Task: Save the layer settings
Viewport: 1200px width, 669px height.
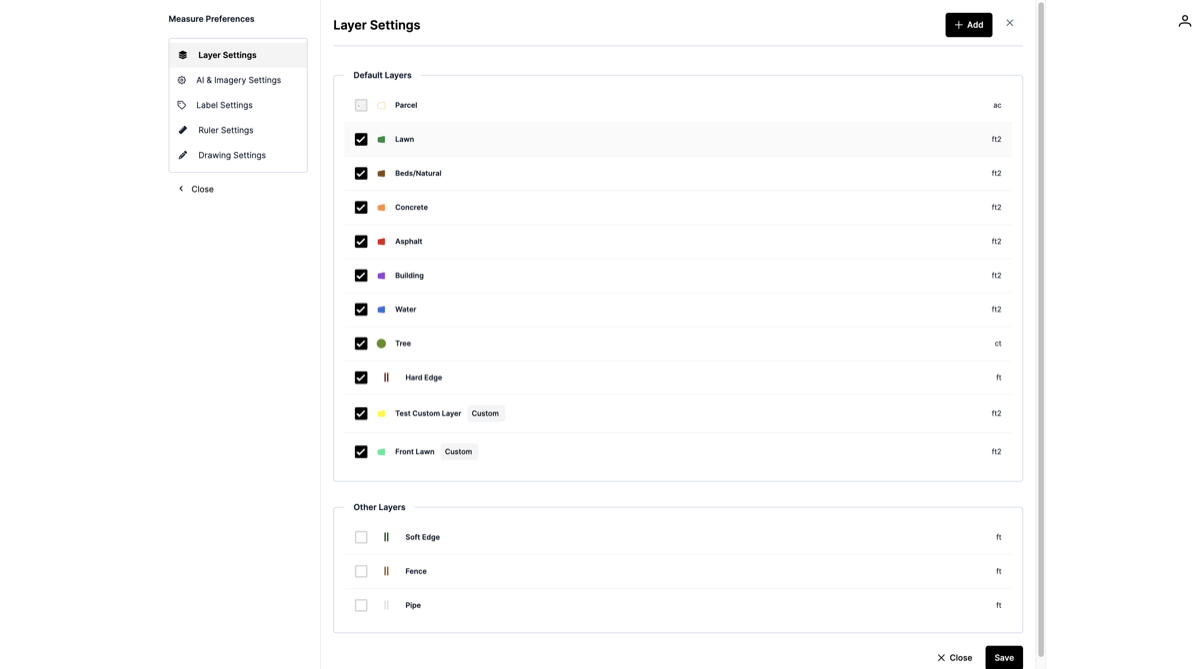Action: tap(1003, 657)
